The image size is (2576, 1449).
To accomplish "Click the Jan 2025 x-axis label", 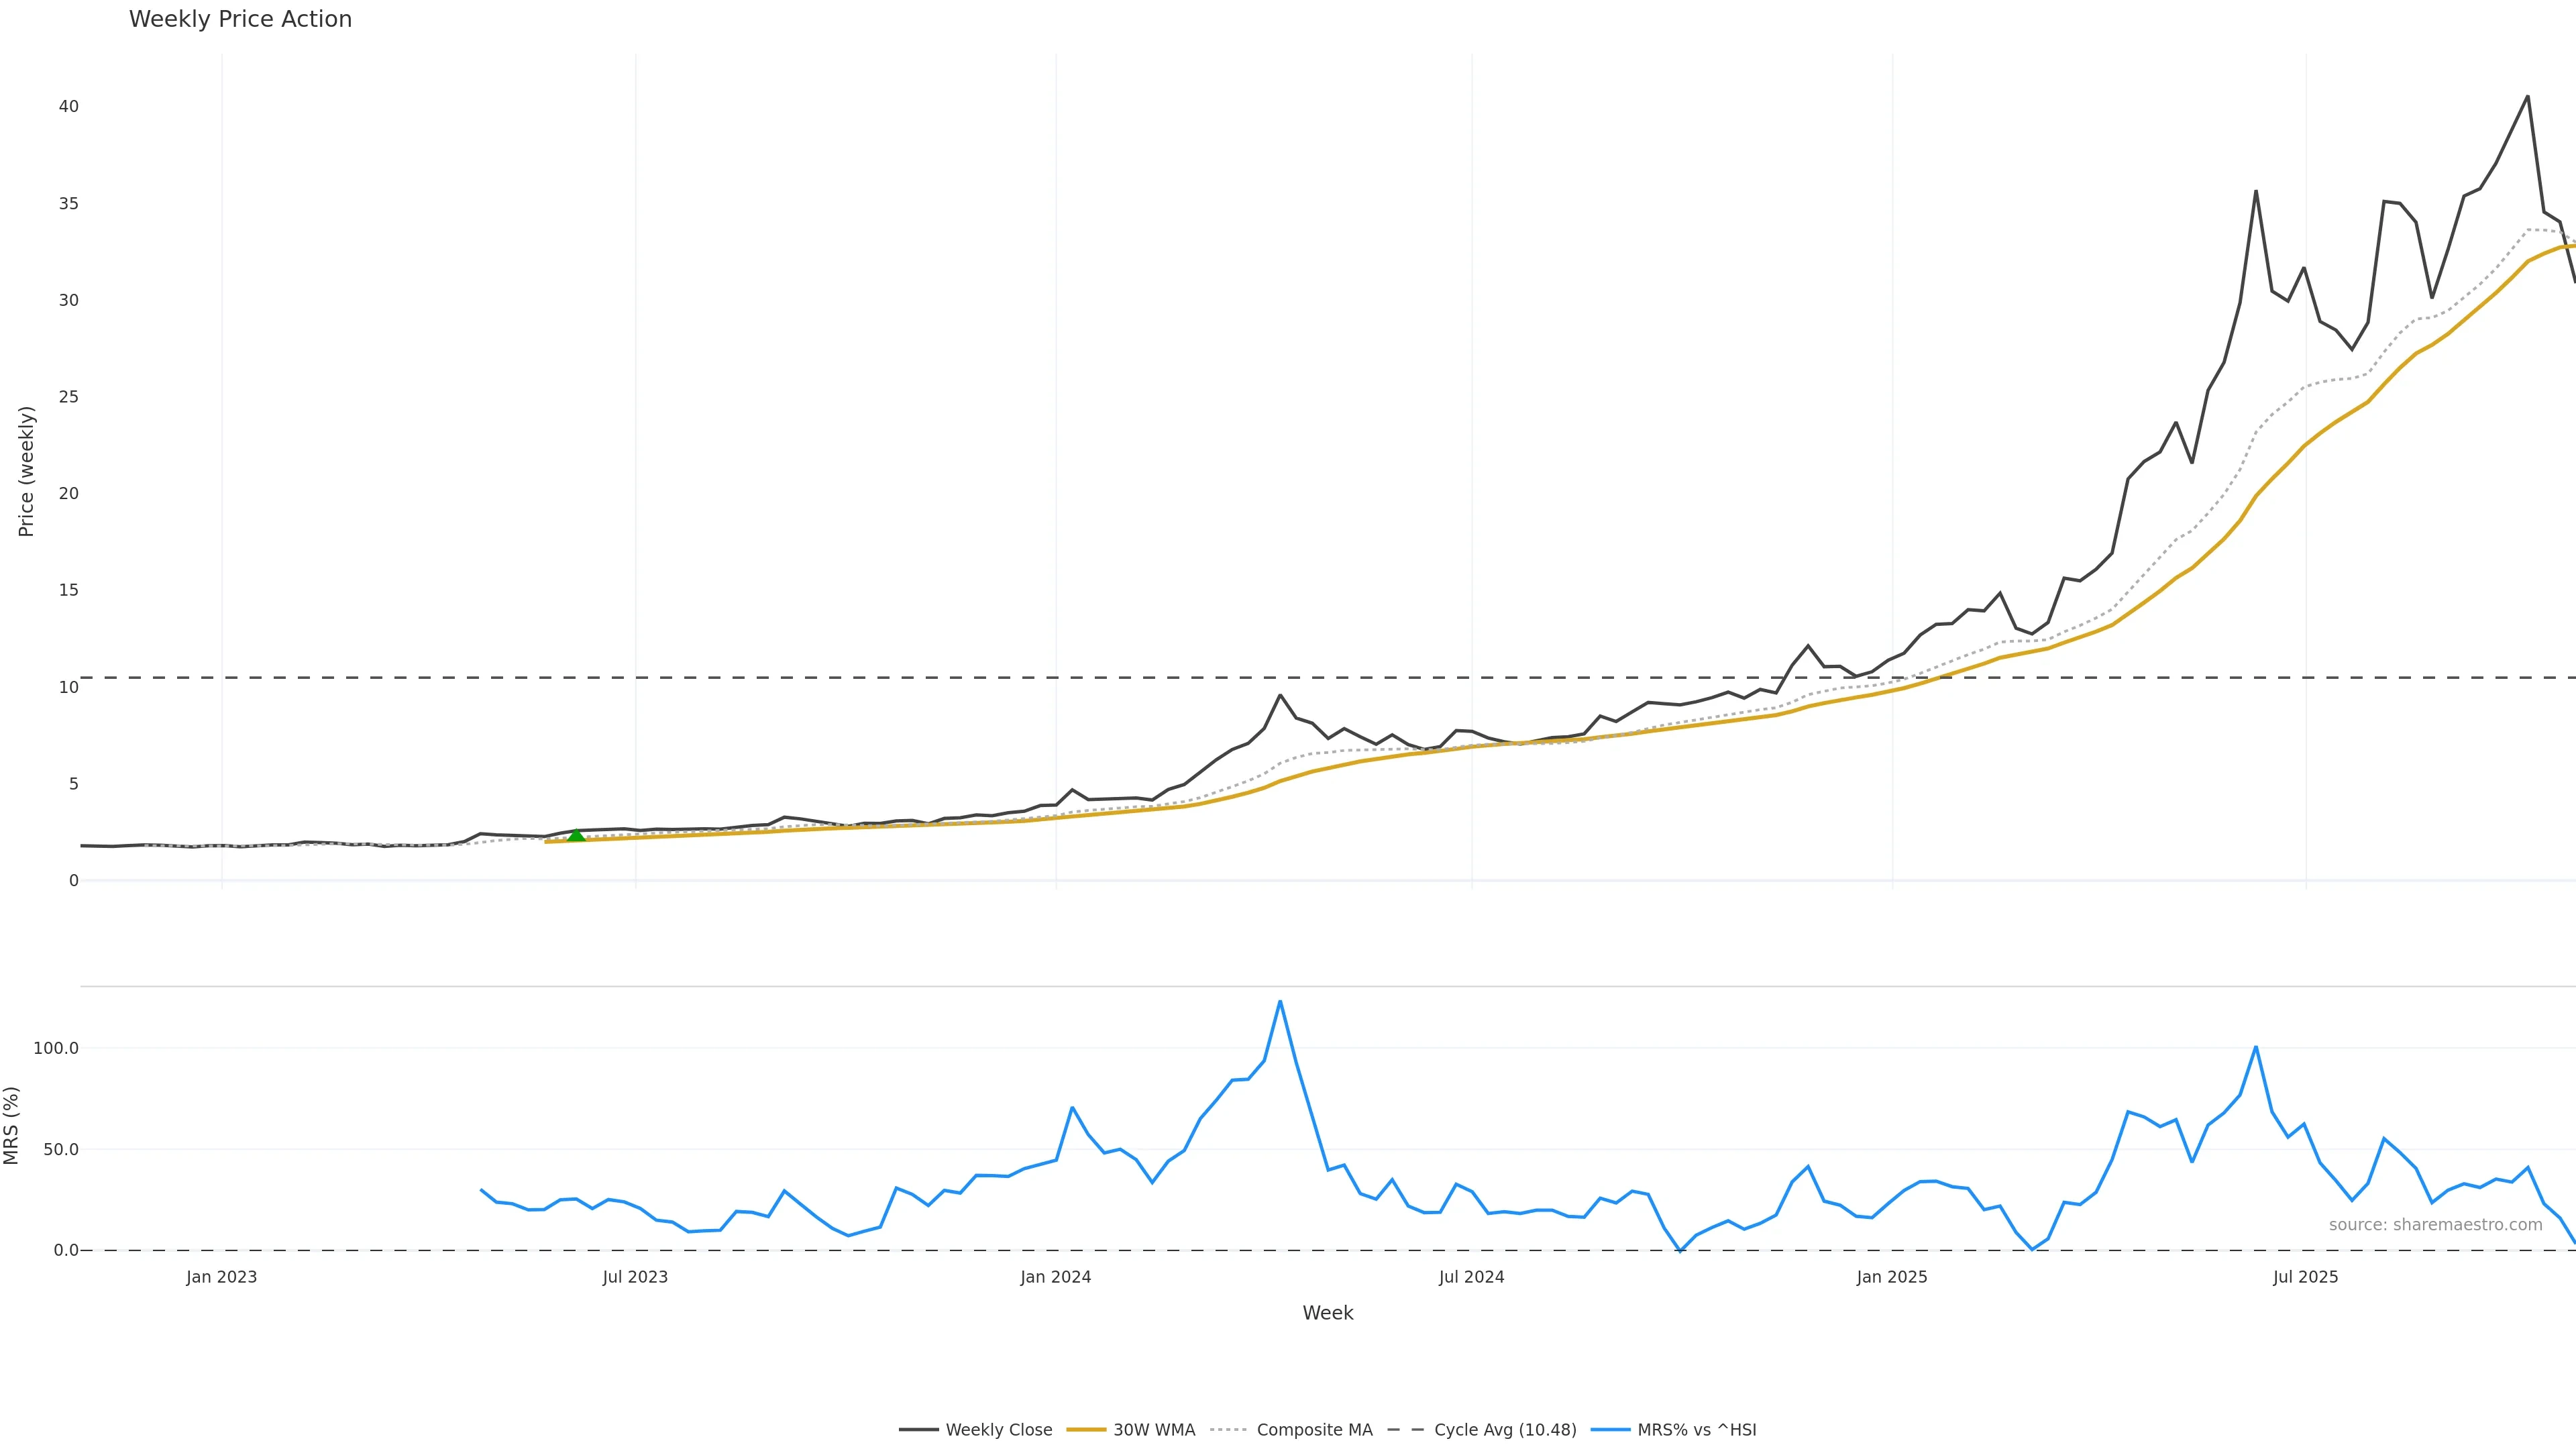I will click(x=1891, y=1277).
